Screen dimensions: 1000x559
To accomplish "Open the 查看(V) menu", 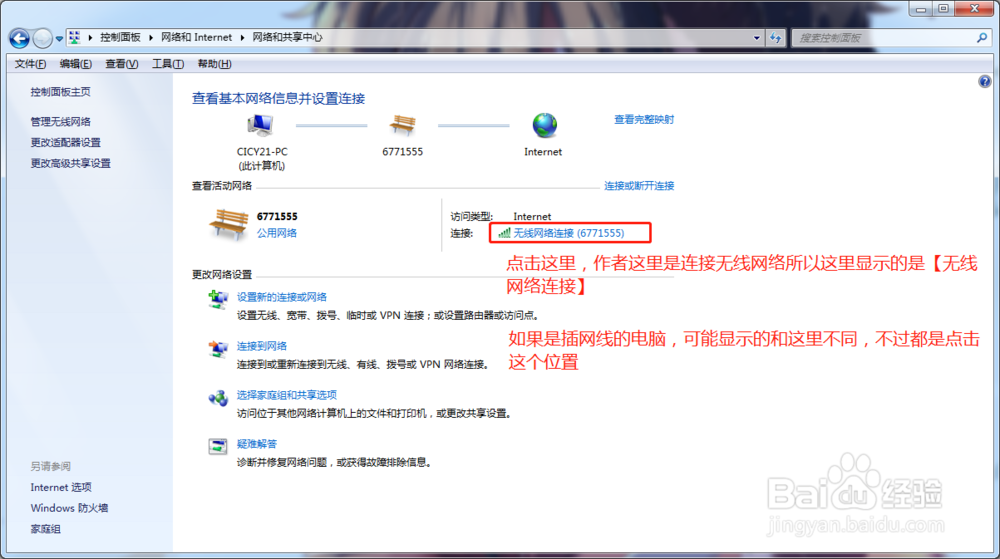I will pyautogui.click(x=121, y=64).
